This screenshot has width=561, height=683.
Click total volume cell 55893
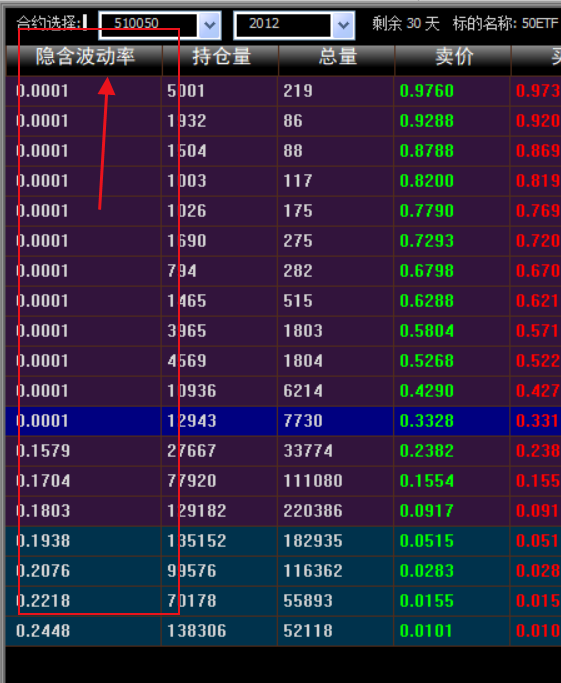[308, 601]
